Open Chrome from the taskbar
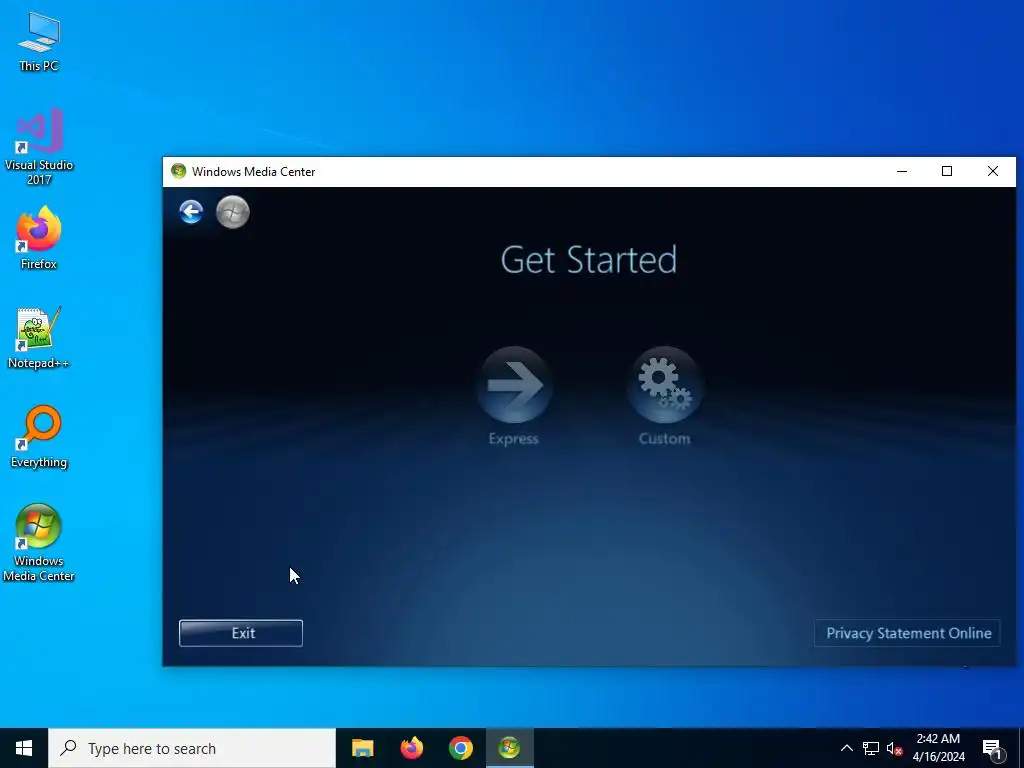1024x768 pixels. [460, 748]
